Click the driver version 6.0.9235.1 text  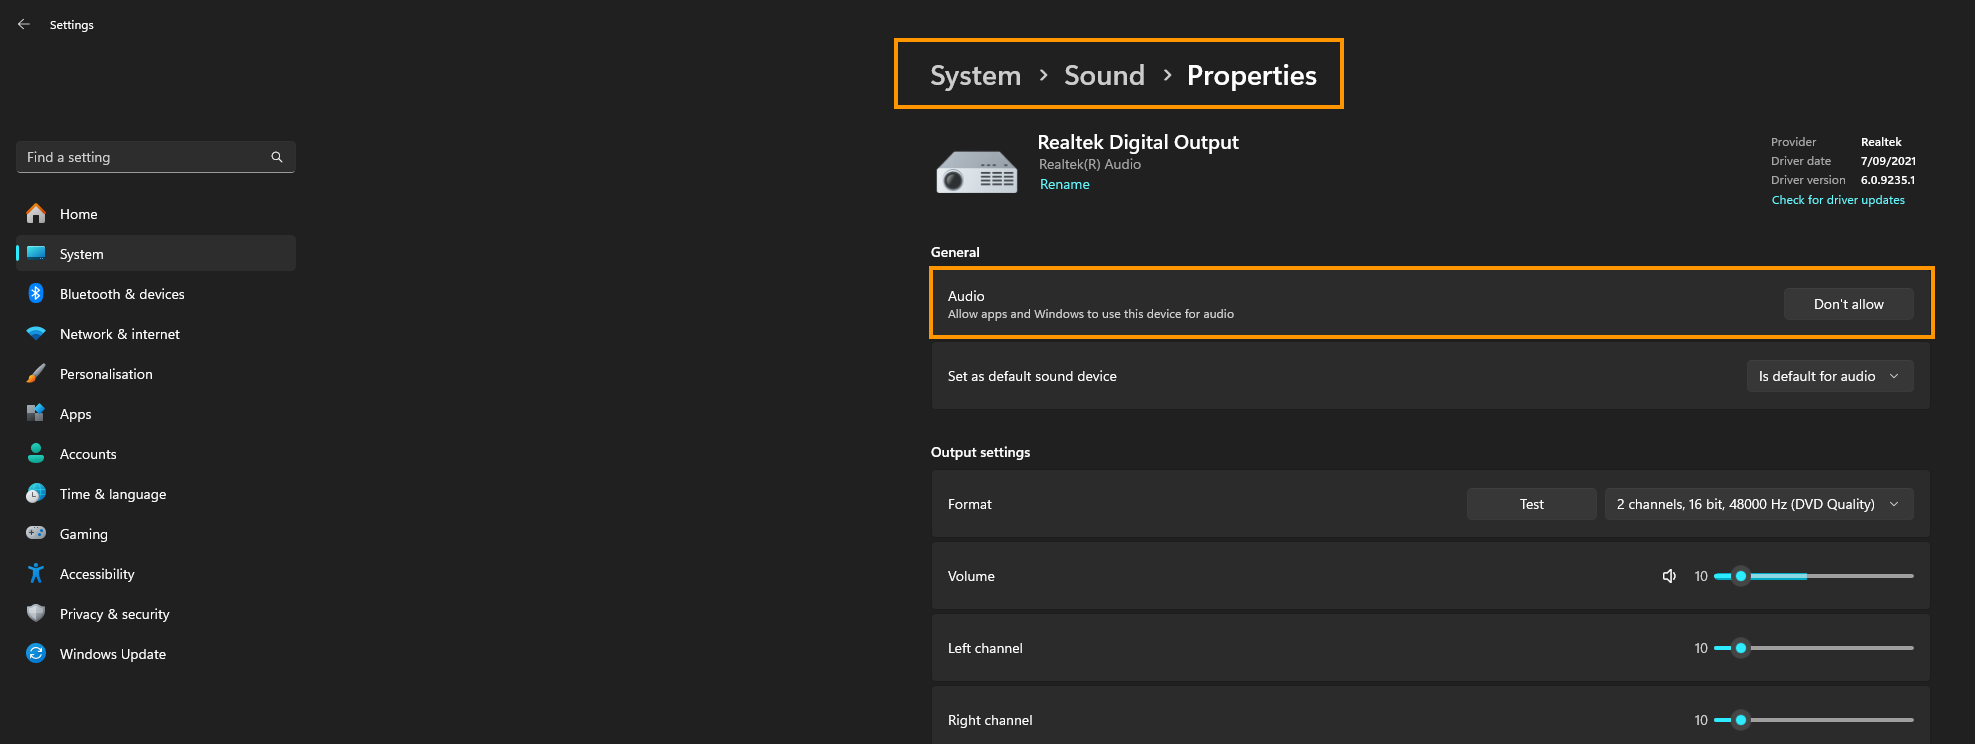[1888, 180]
